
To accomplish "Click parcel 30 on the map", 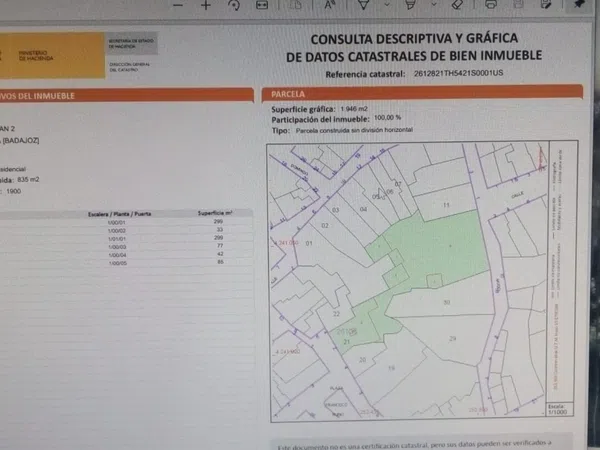I will click(447, 302).
